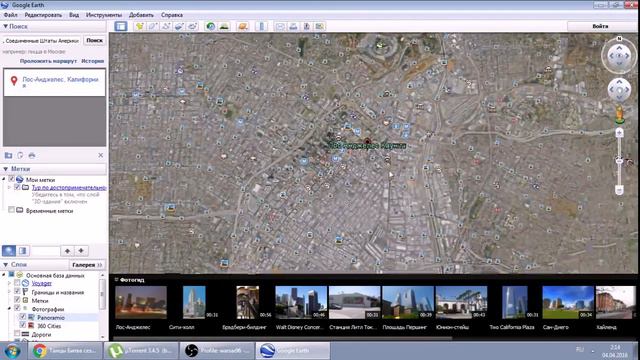Toggle the Мои метки checkbox

tap(11, 179)
